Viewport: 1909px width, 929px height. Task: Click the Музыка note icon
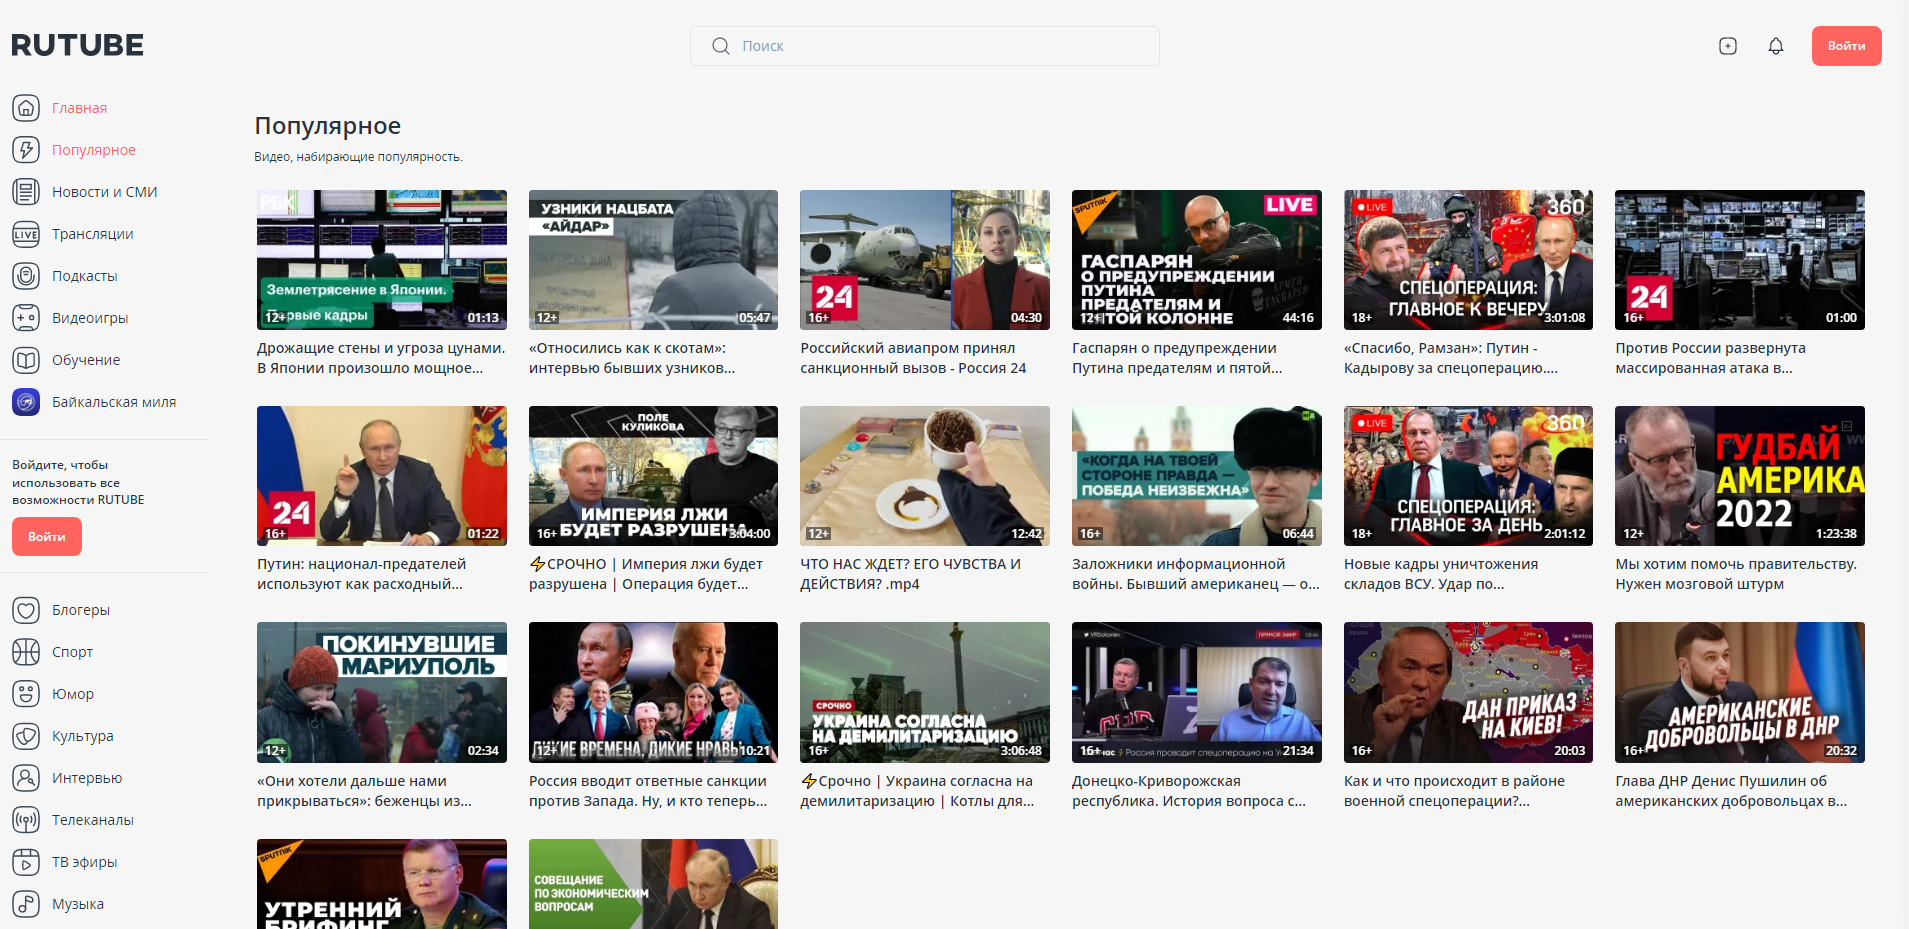point(26,904)
